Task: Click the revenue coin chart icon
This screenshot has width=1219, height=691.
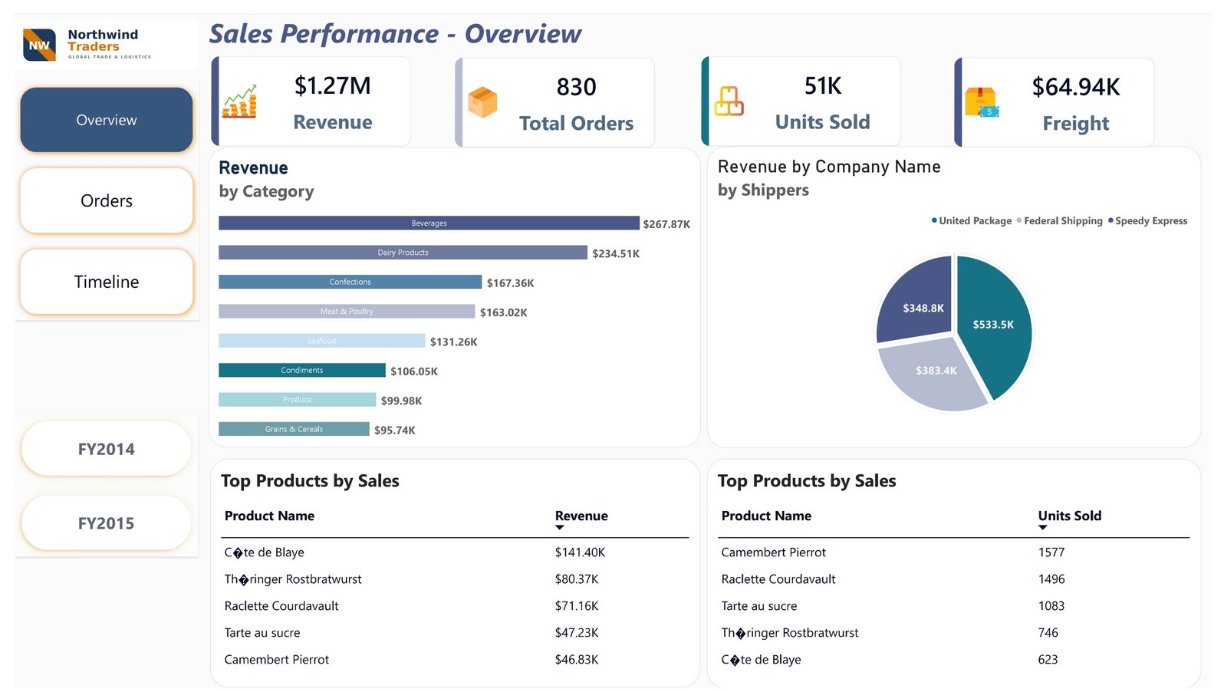Action: (239, 102)
